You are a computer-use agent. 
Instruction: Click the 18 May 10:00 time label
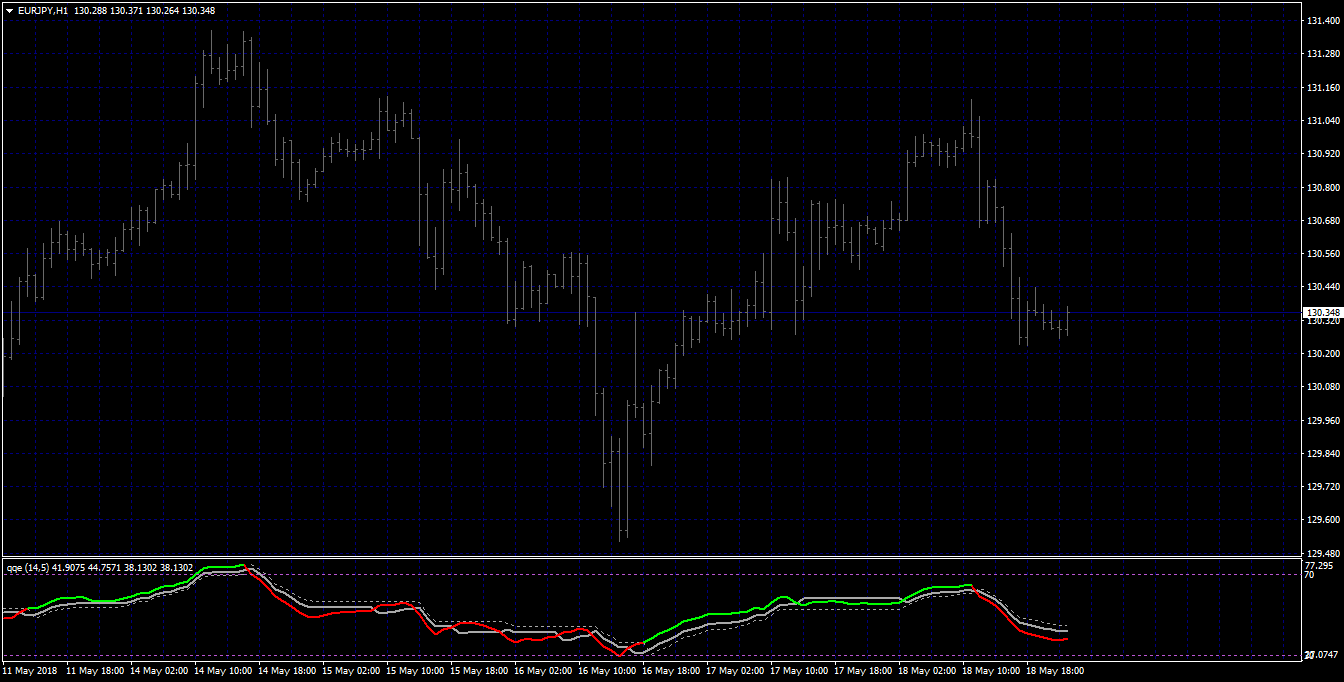991,671
